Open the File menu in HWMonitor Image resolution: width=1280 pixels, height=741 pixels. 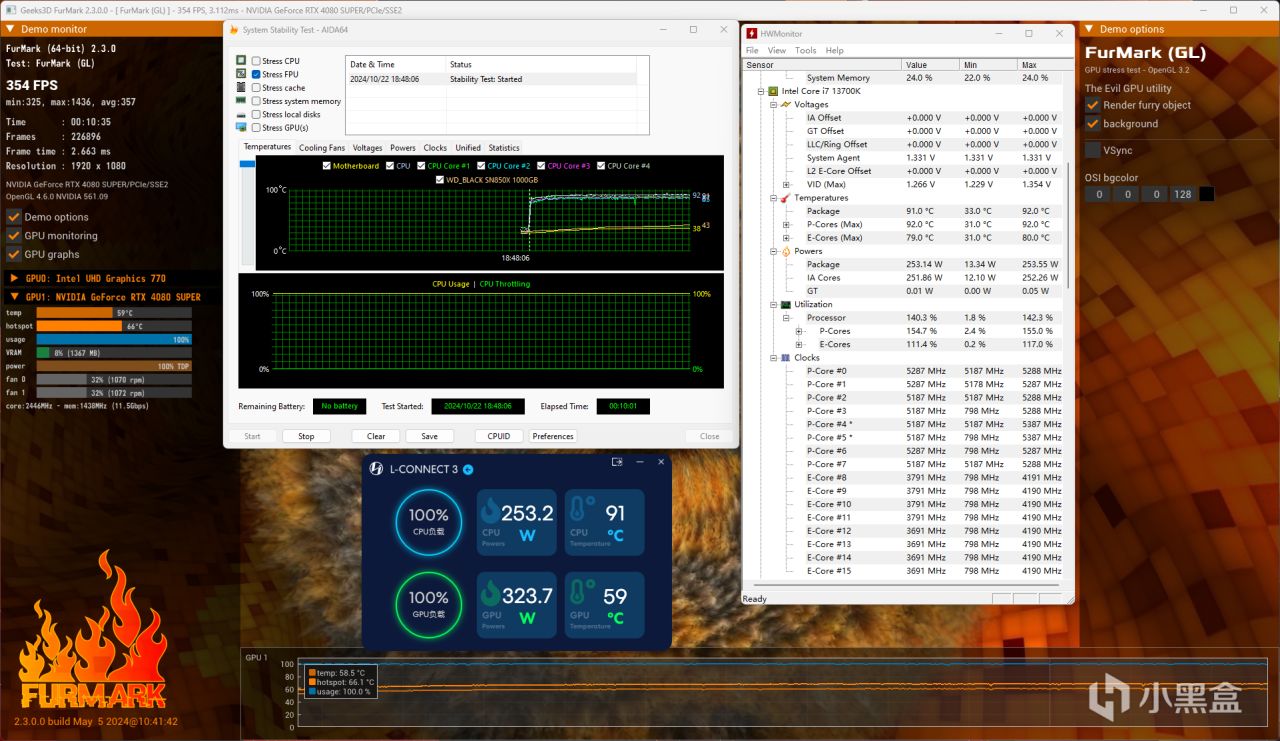coord(752,50)
